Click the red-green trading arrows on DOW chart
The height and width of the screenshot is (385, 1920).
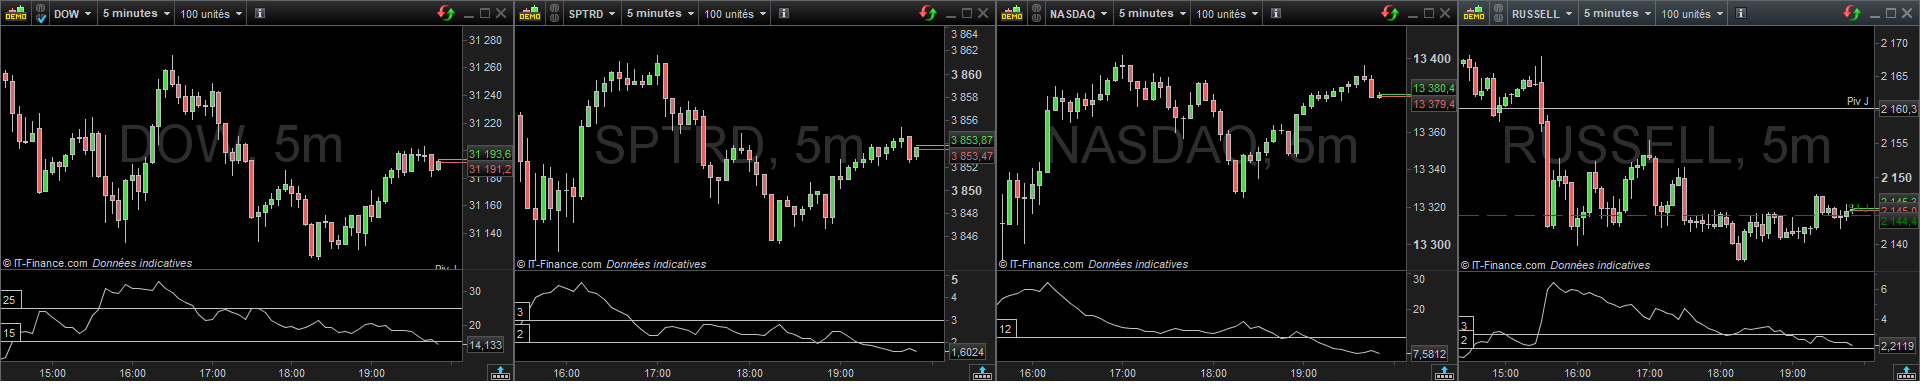point(446,13)
